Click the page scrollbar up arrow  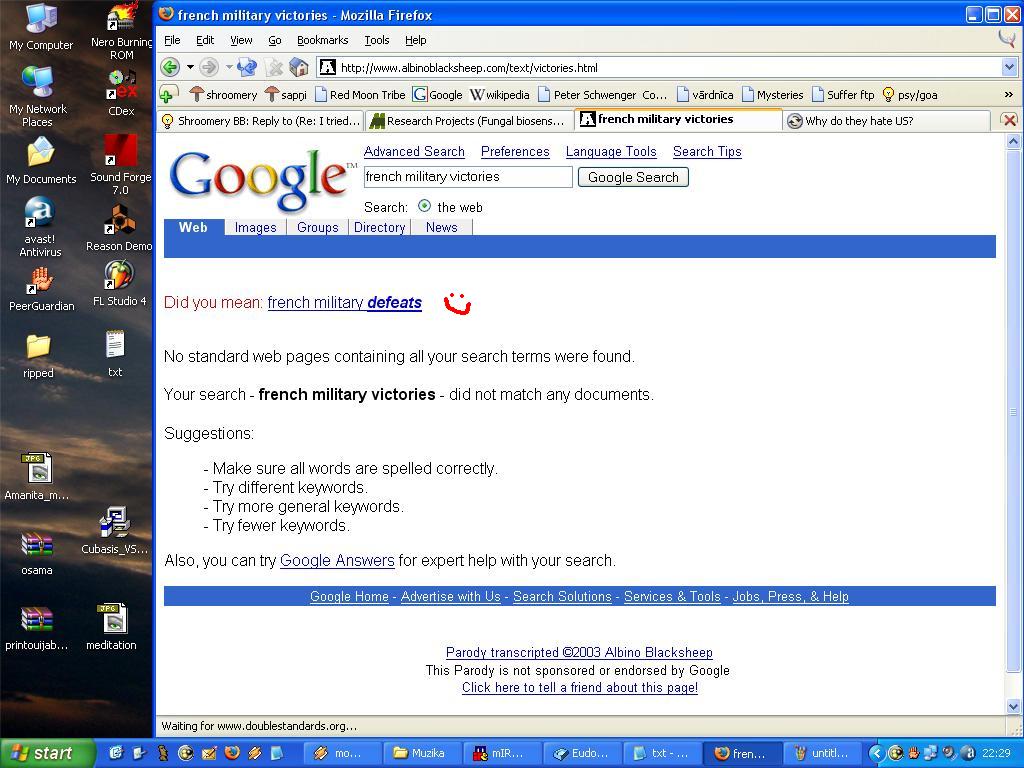tap(1014, 140)
